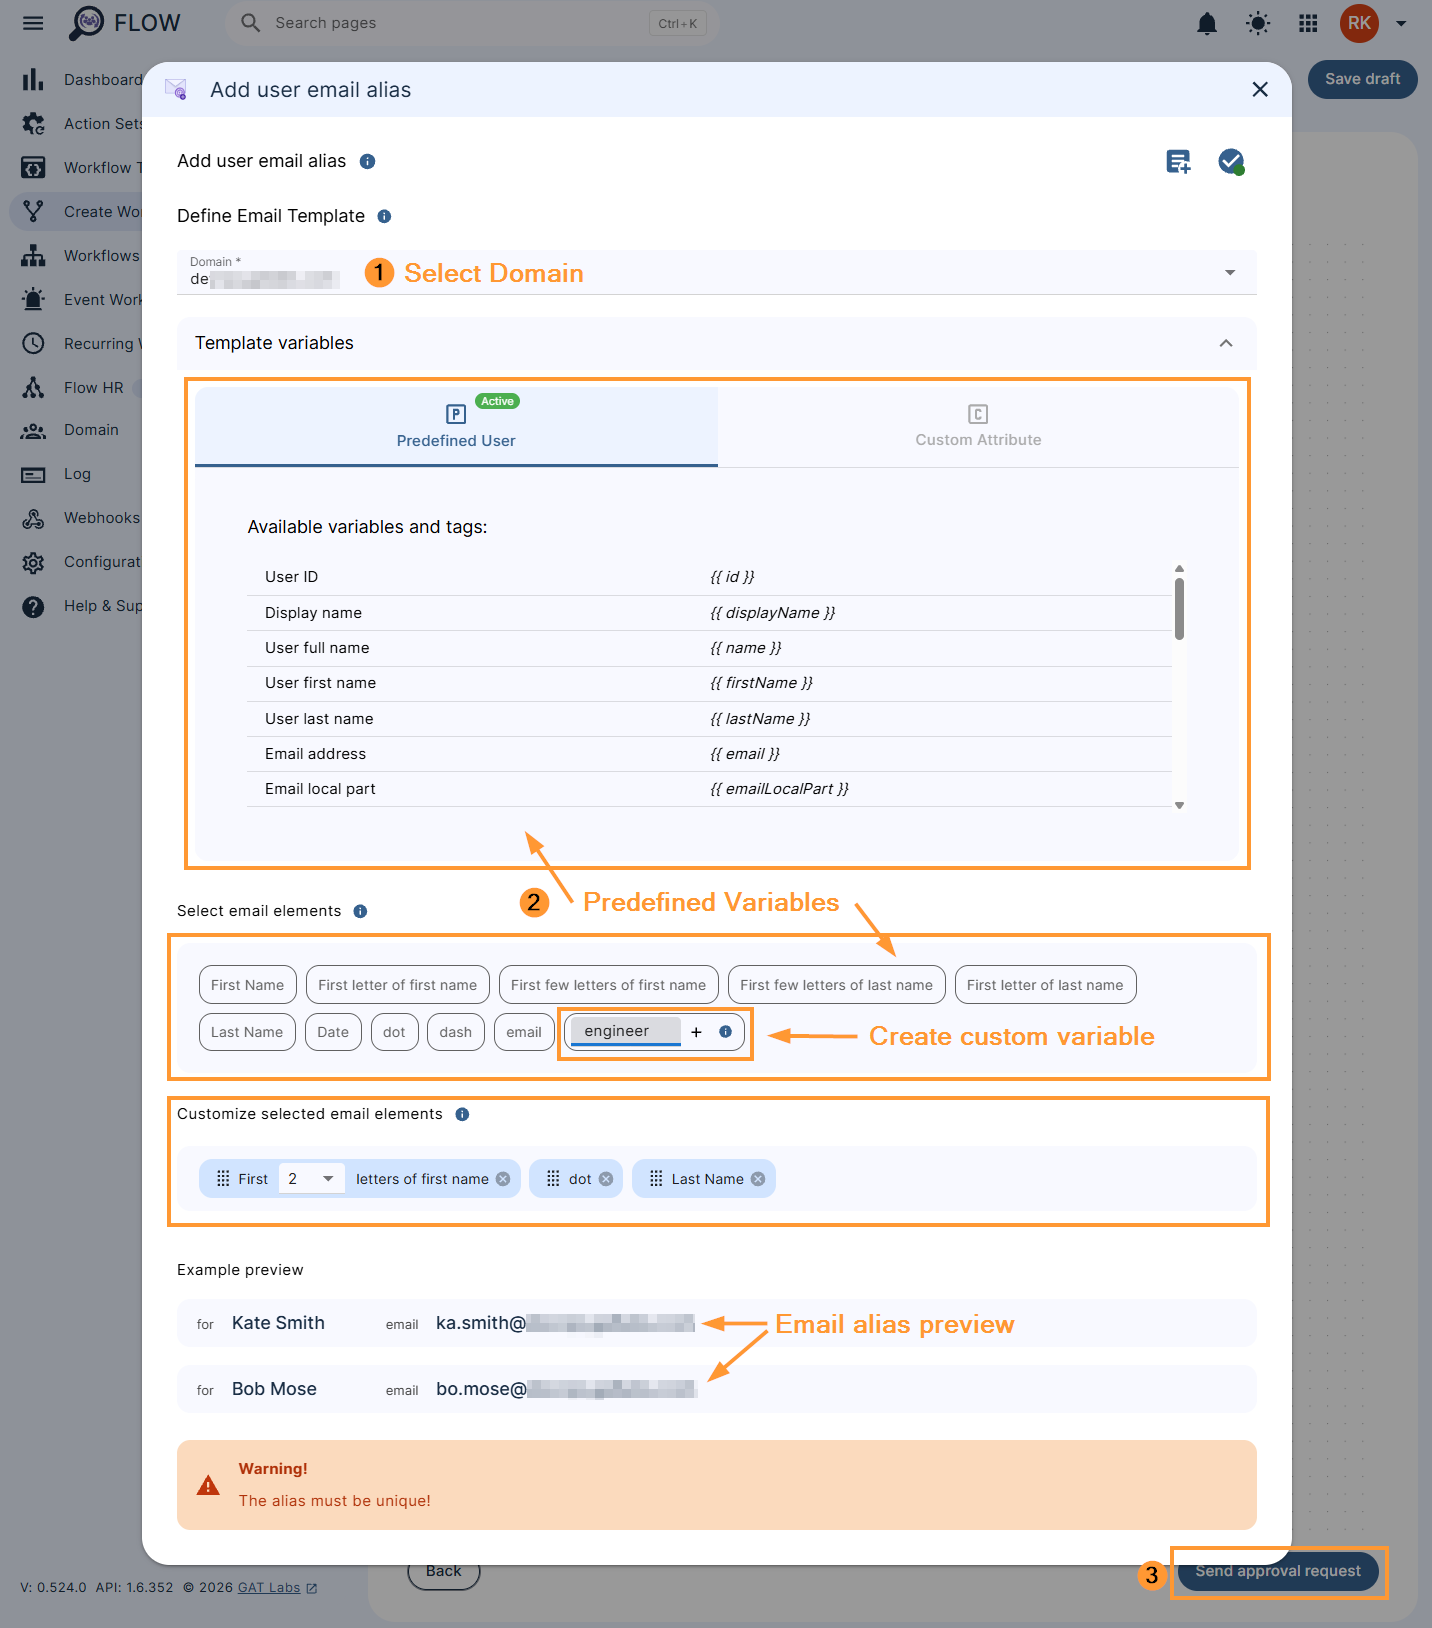Open the letters count dropdown showing 2

311,1179
